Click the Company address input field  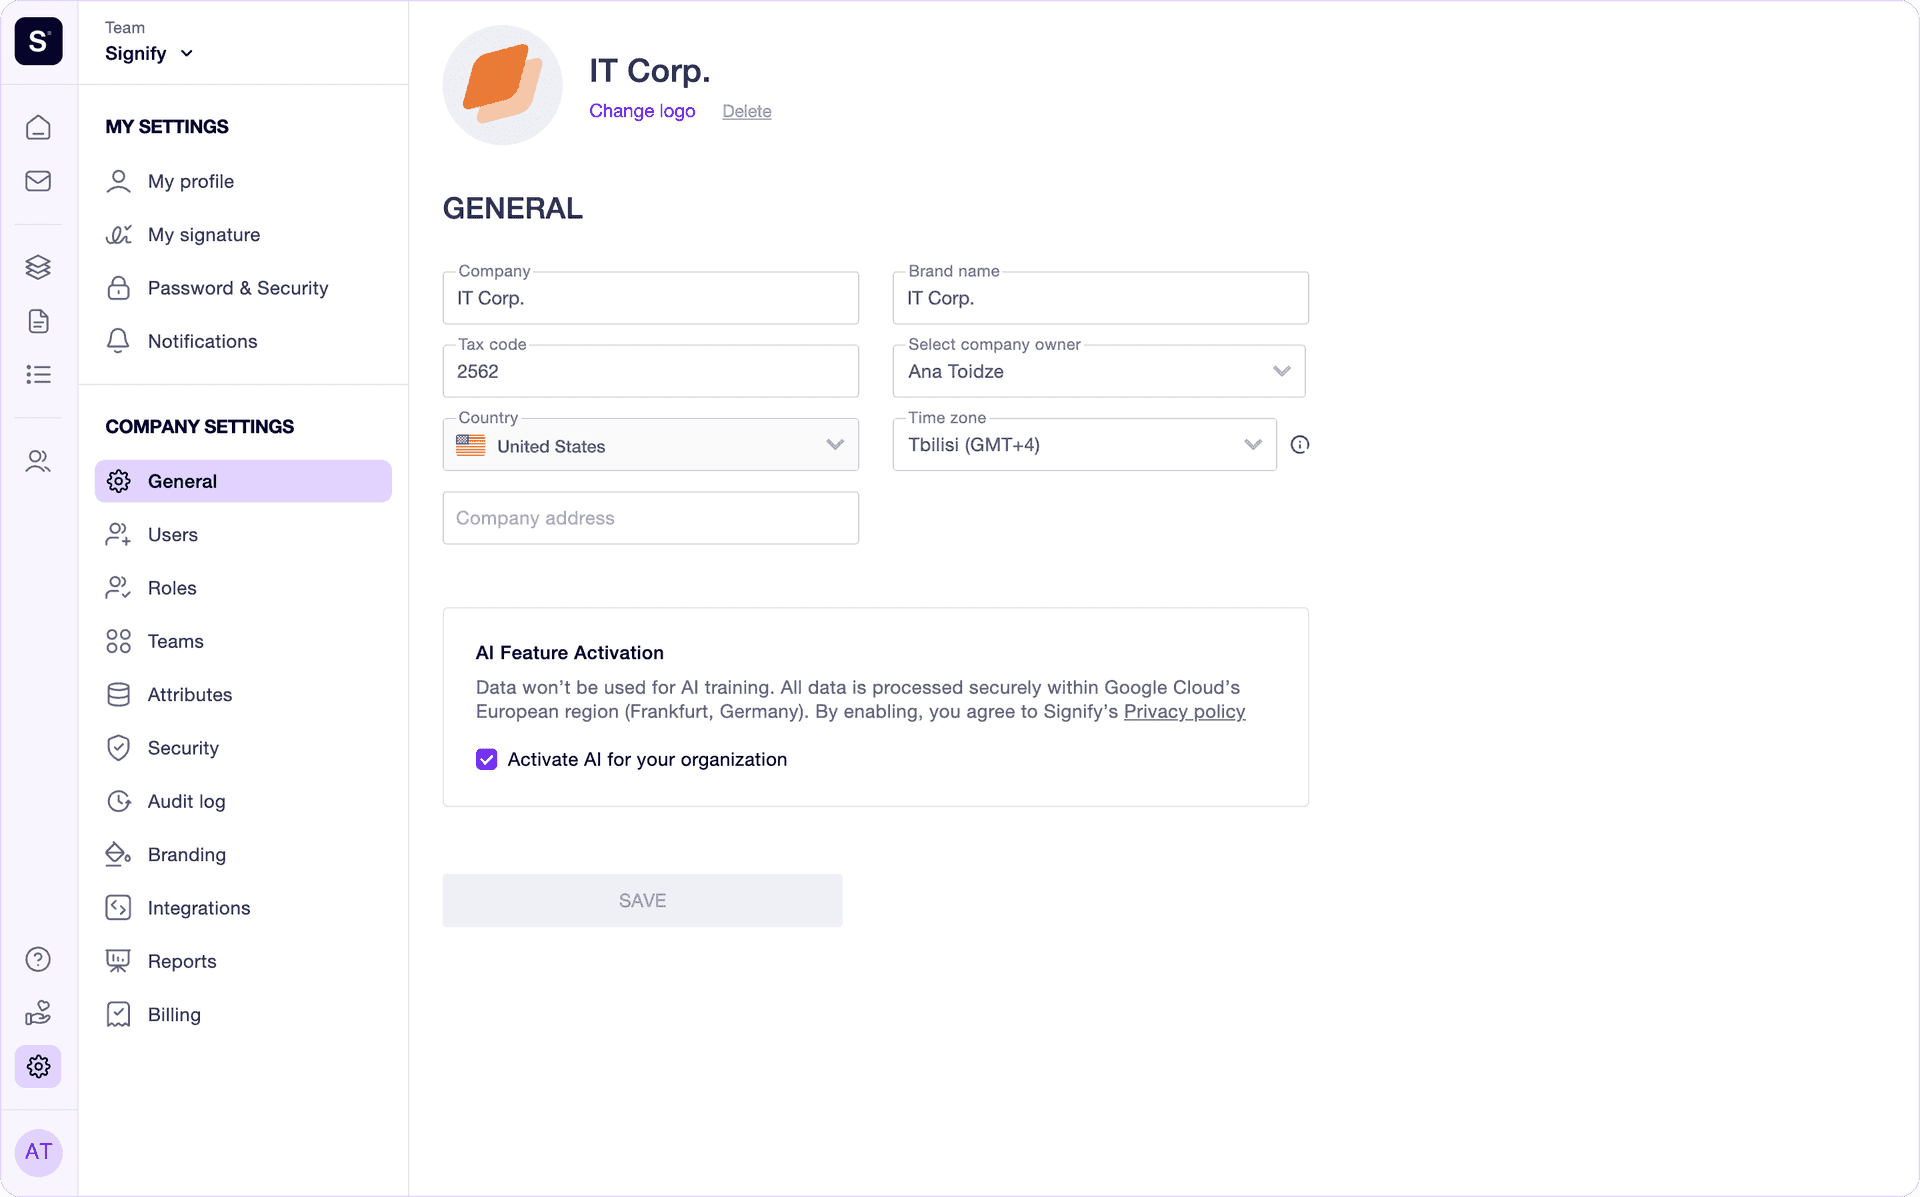click(x=651, y=518)
